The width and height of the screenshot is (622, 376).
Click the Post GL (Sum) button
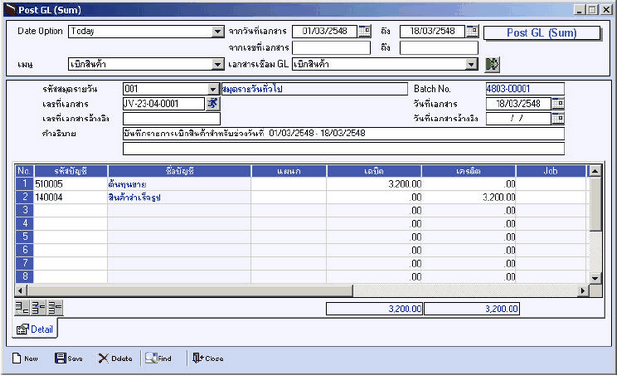pyautogui.click(x=541, y=33)
